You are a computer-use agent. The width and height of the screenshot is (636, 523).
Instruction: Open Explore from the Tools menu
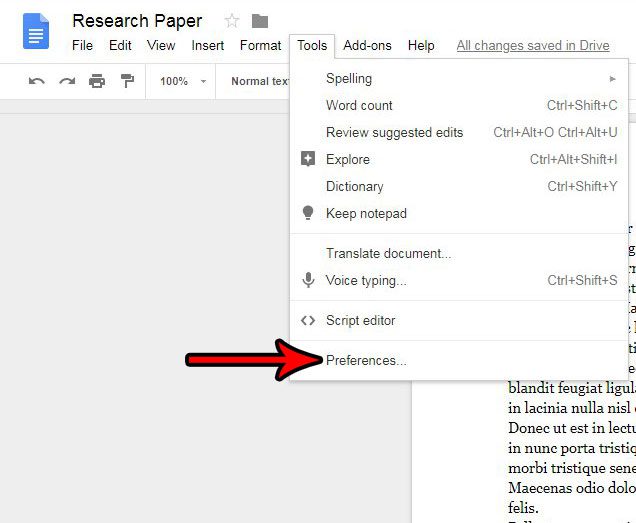348,159
